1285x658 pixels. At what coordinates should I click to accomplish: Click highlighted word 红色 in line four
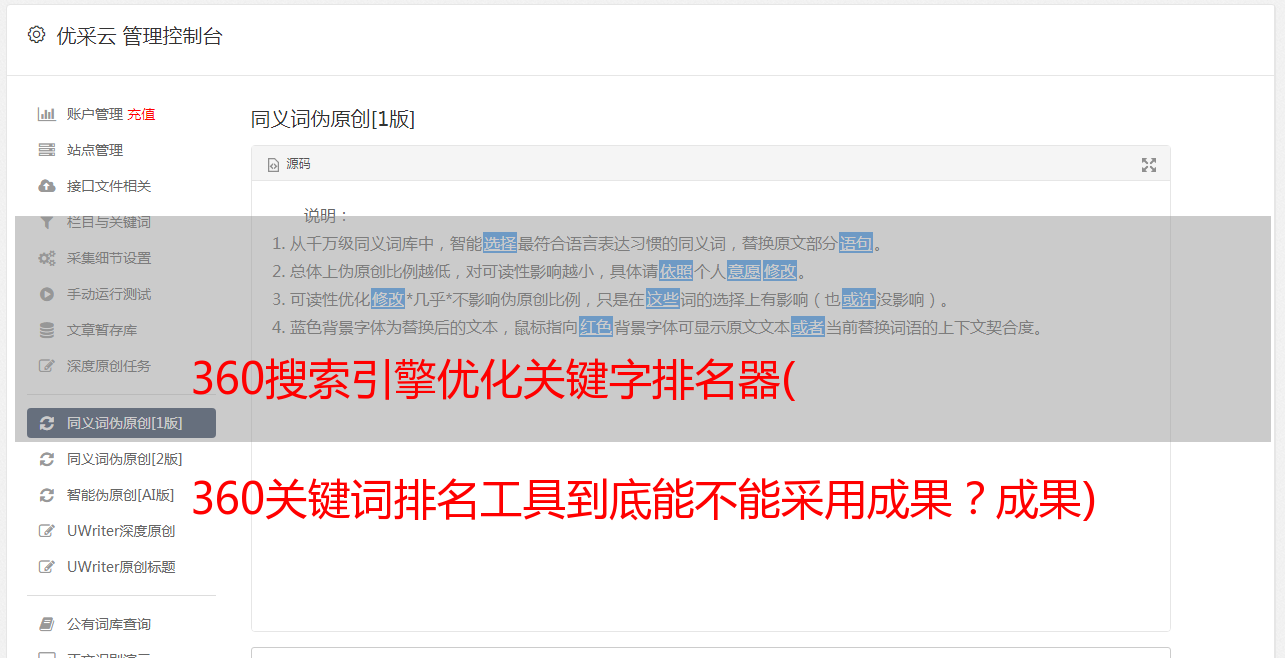[x=595, y=327]
